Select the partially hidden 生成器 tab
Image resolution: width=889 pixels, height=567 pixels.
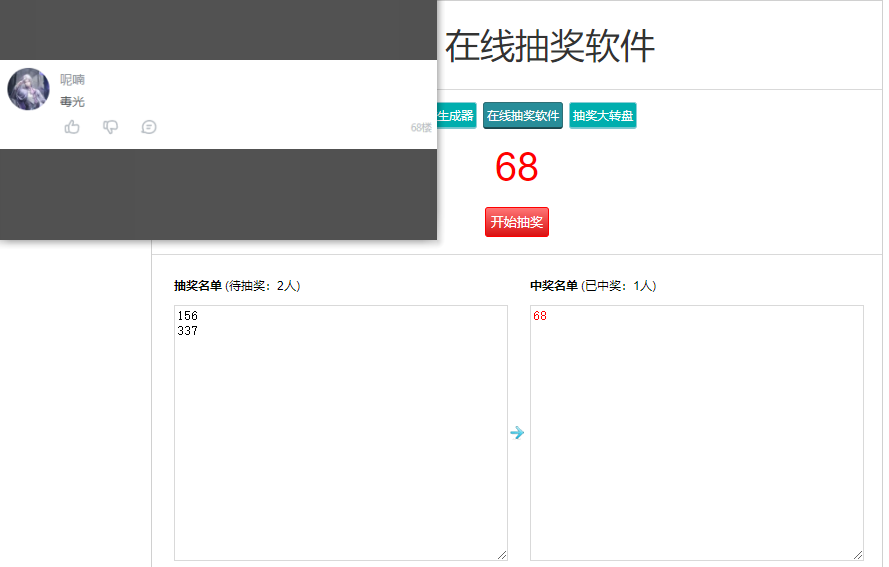pyautogui.click(x=456, y=116)
